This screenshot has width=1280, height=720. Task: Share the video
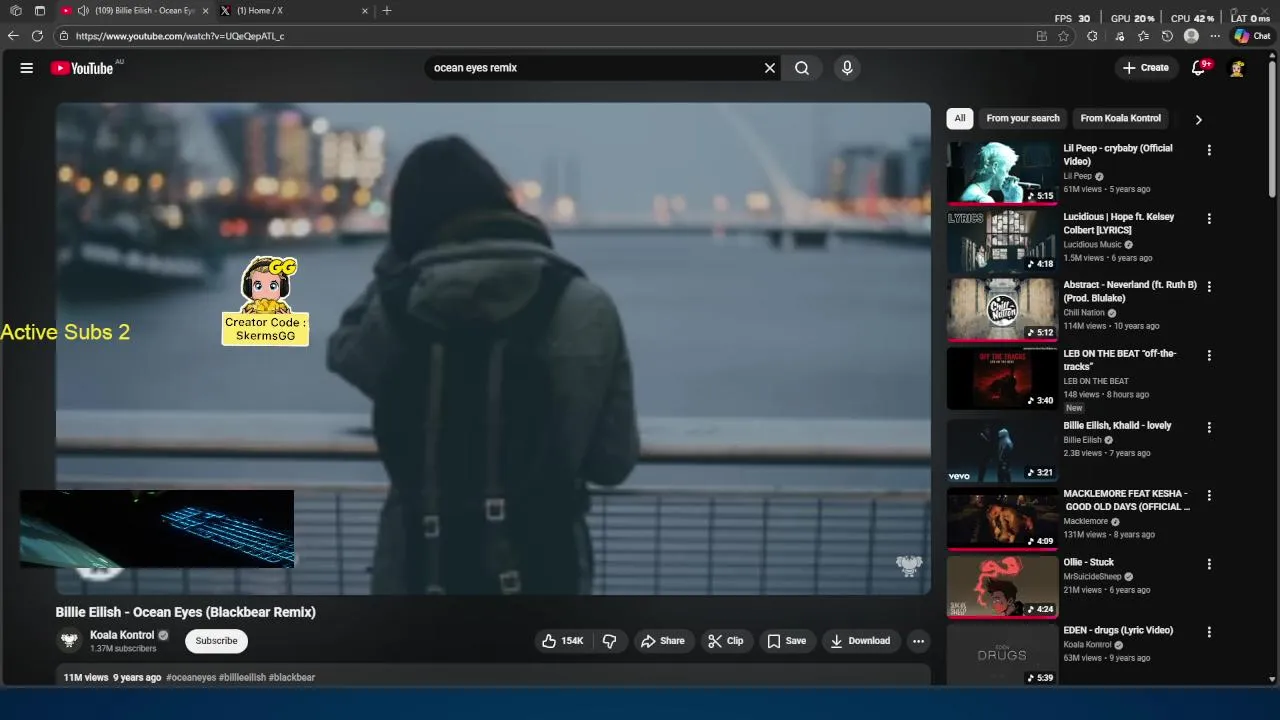[663, 641]
